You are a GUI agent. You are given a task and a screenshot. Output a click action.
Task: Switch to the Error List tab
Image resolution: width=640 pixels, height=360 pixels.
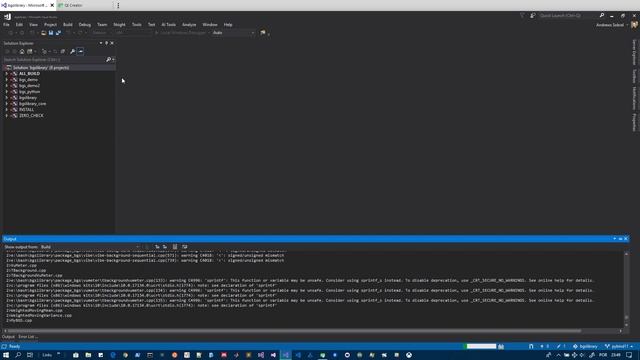pyautogui.click(x=28, y=337)
